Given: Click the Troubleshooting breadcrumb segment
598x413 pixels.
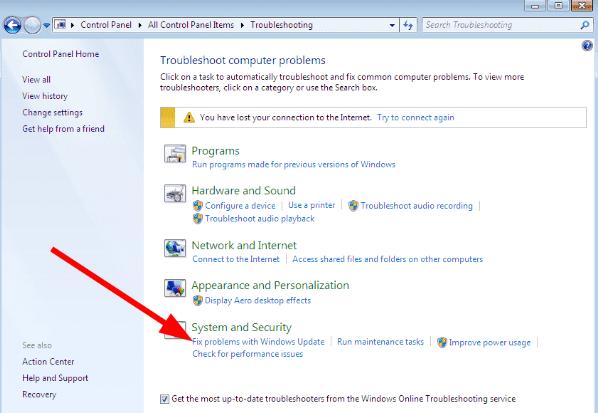Looking at the screenshot, I should [x=281, y=25].
